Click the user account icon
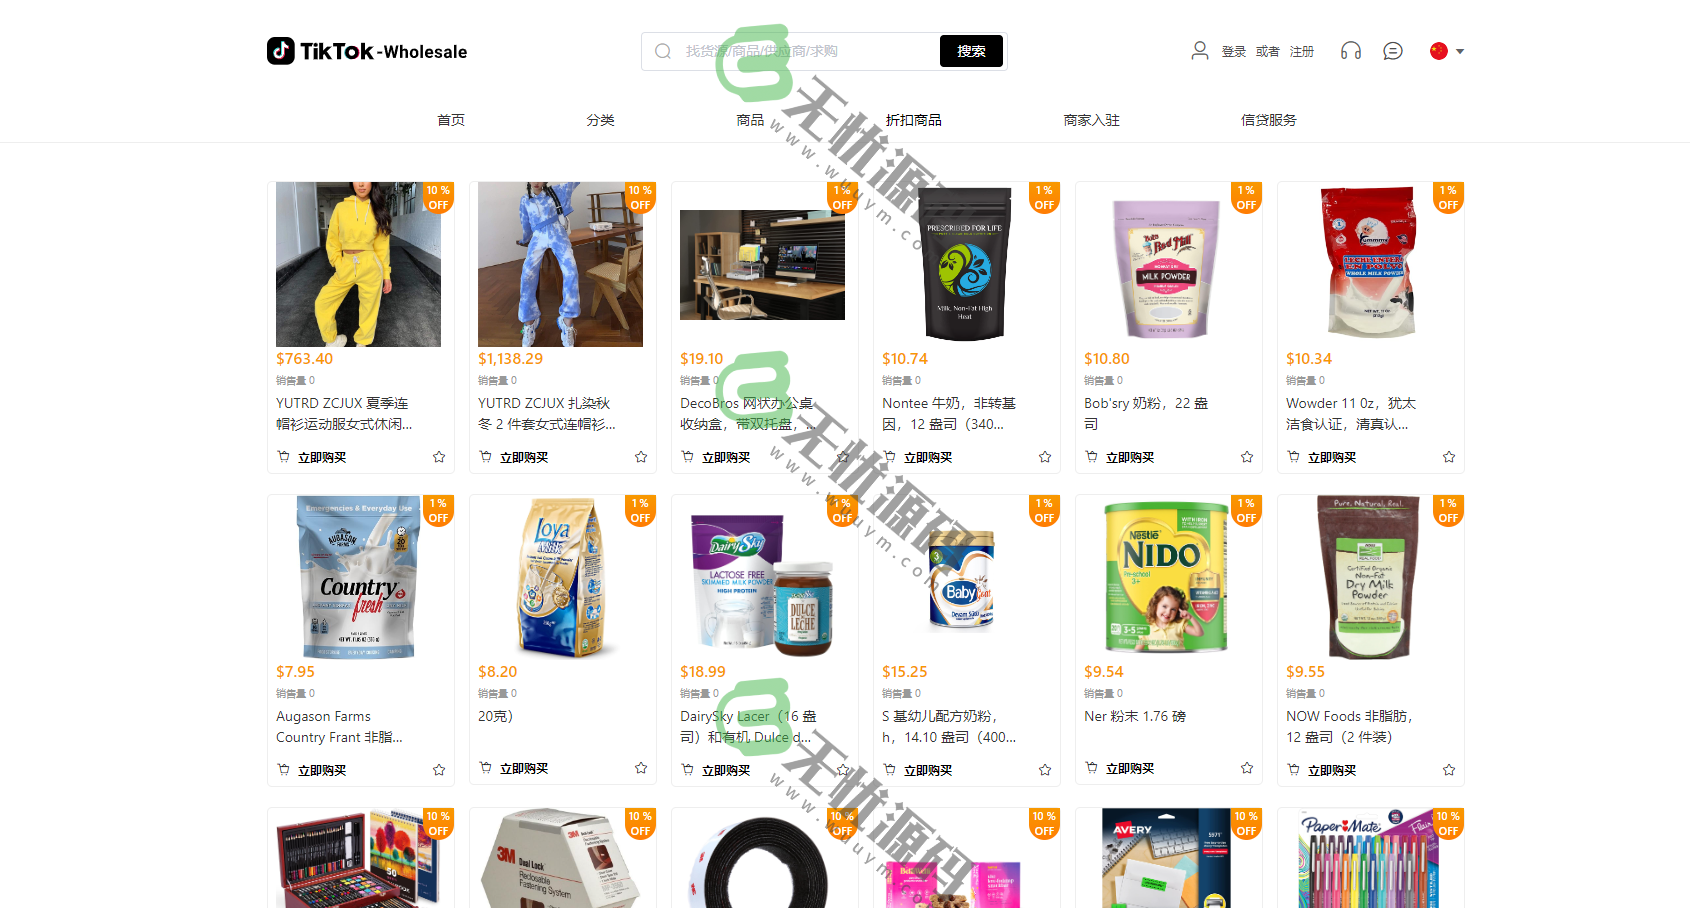Image resolution: width=1690 pixels, height=908 pixels. [1200, 51]
